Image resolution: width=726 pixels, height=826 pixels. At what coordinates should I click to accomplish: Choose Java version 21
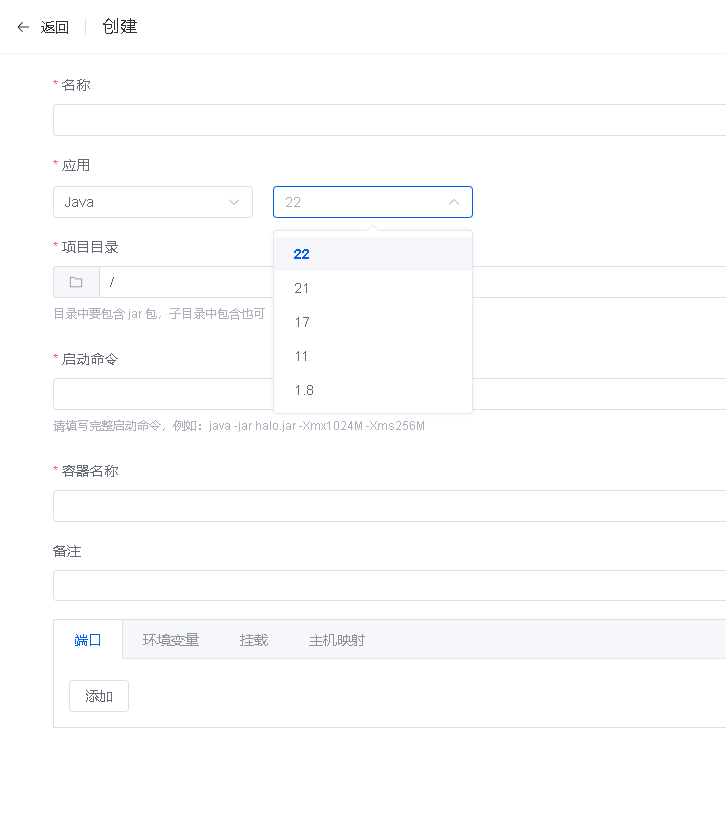(302, 288)
